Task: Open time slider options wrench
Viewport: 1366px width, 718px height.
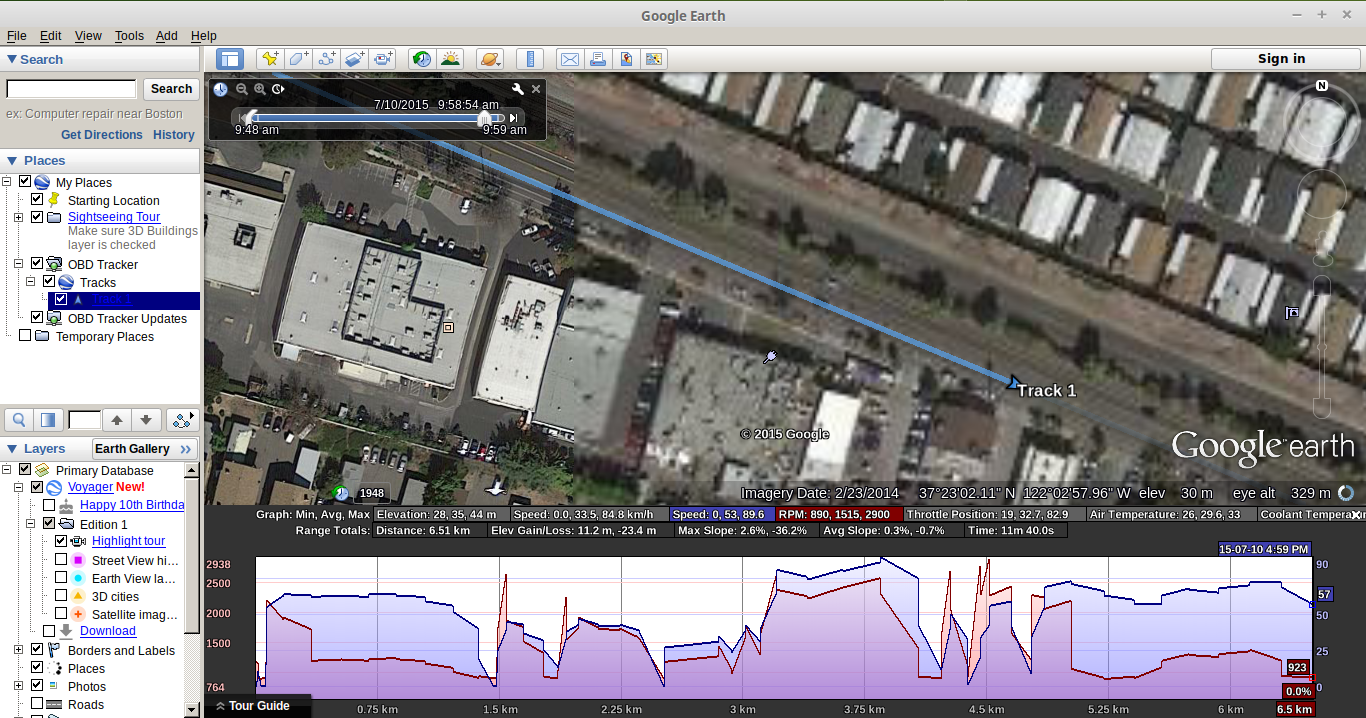Action: (518, 89)
